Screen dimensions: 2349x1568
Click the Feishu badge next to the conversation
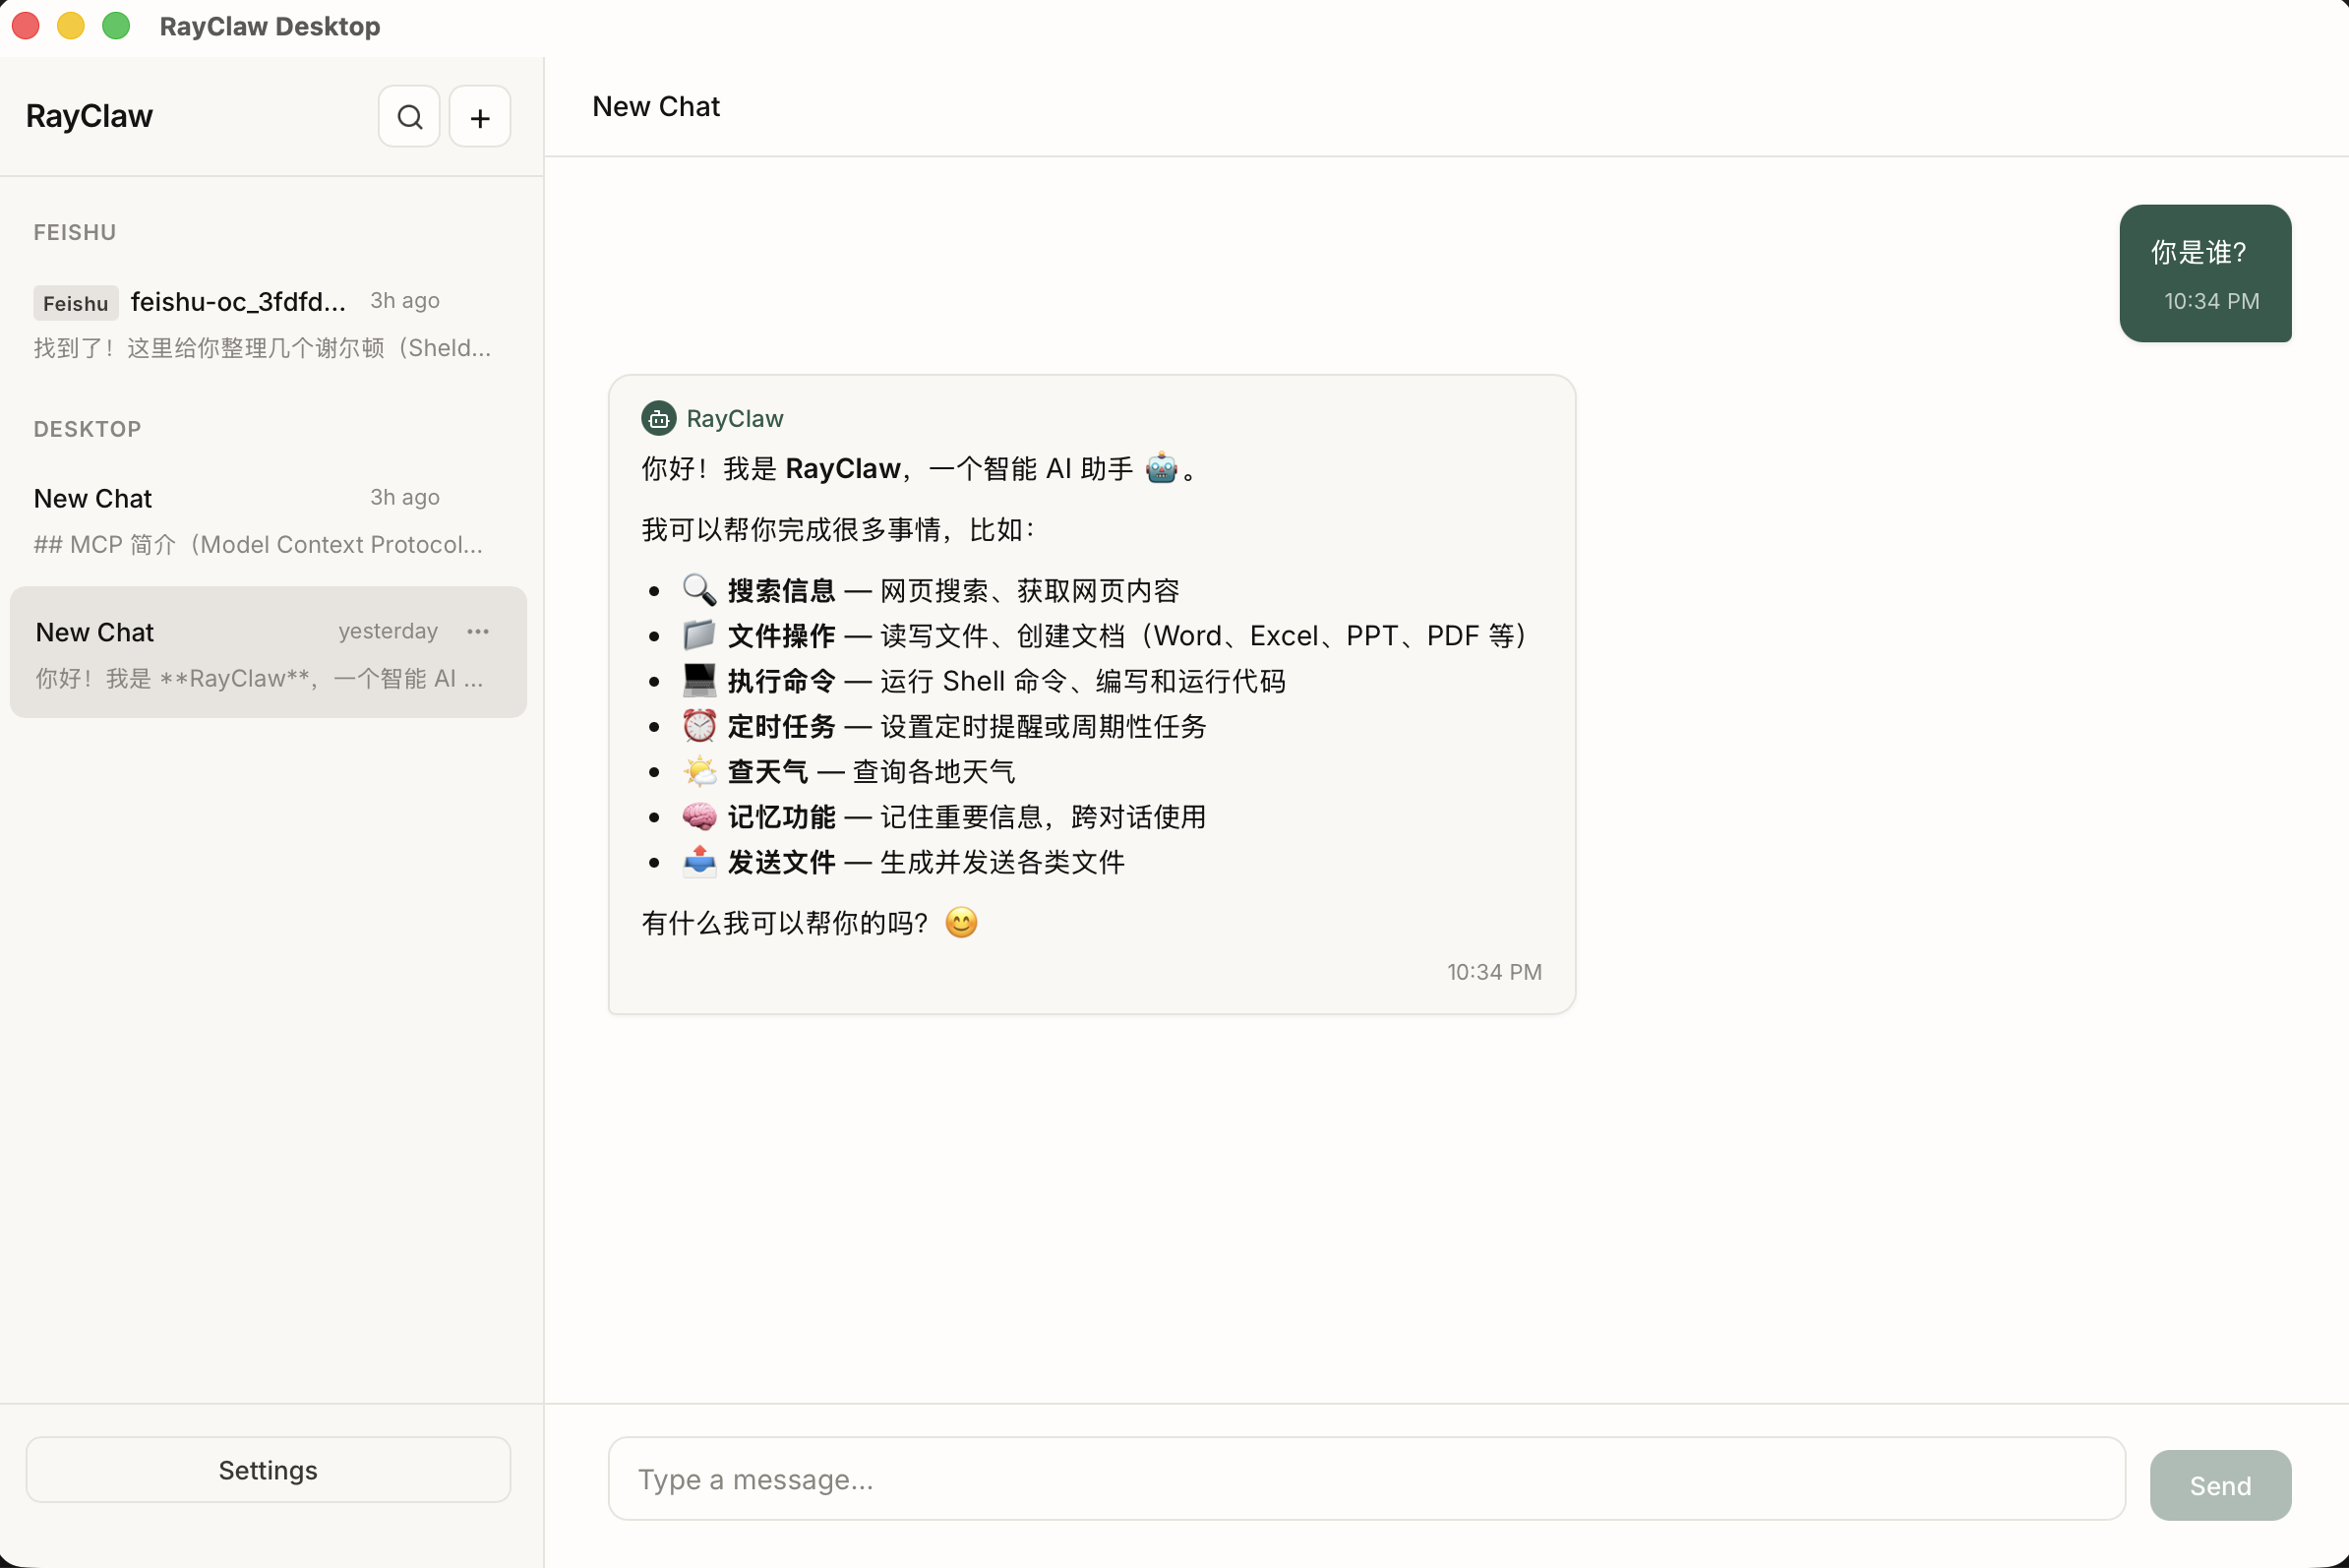tap(75, 302)
